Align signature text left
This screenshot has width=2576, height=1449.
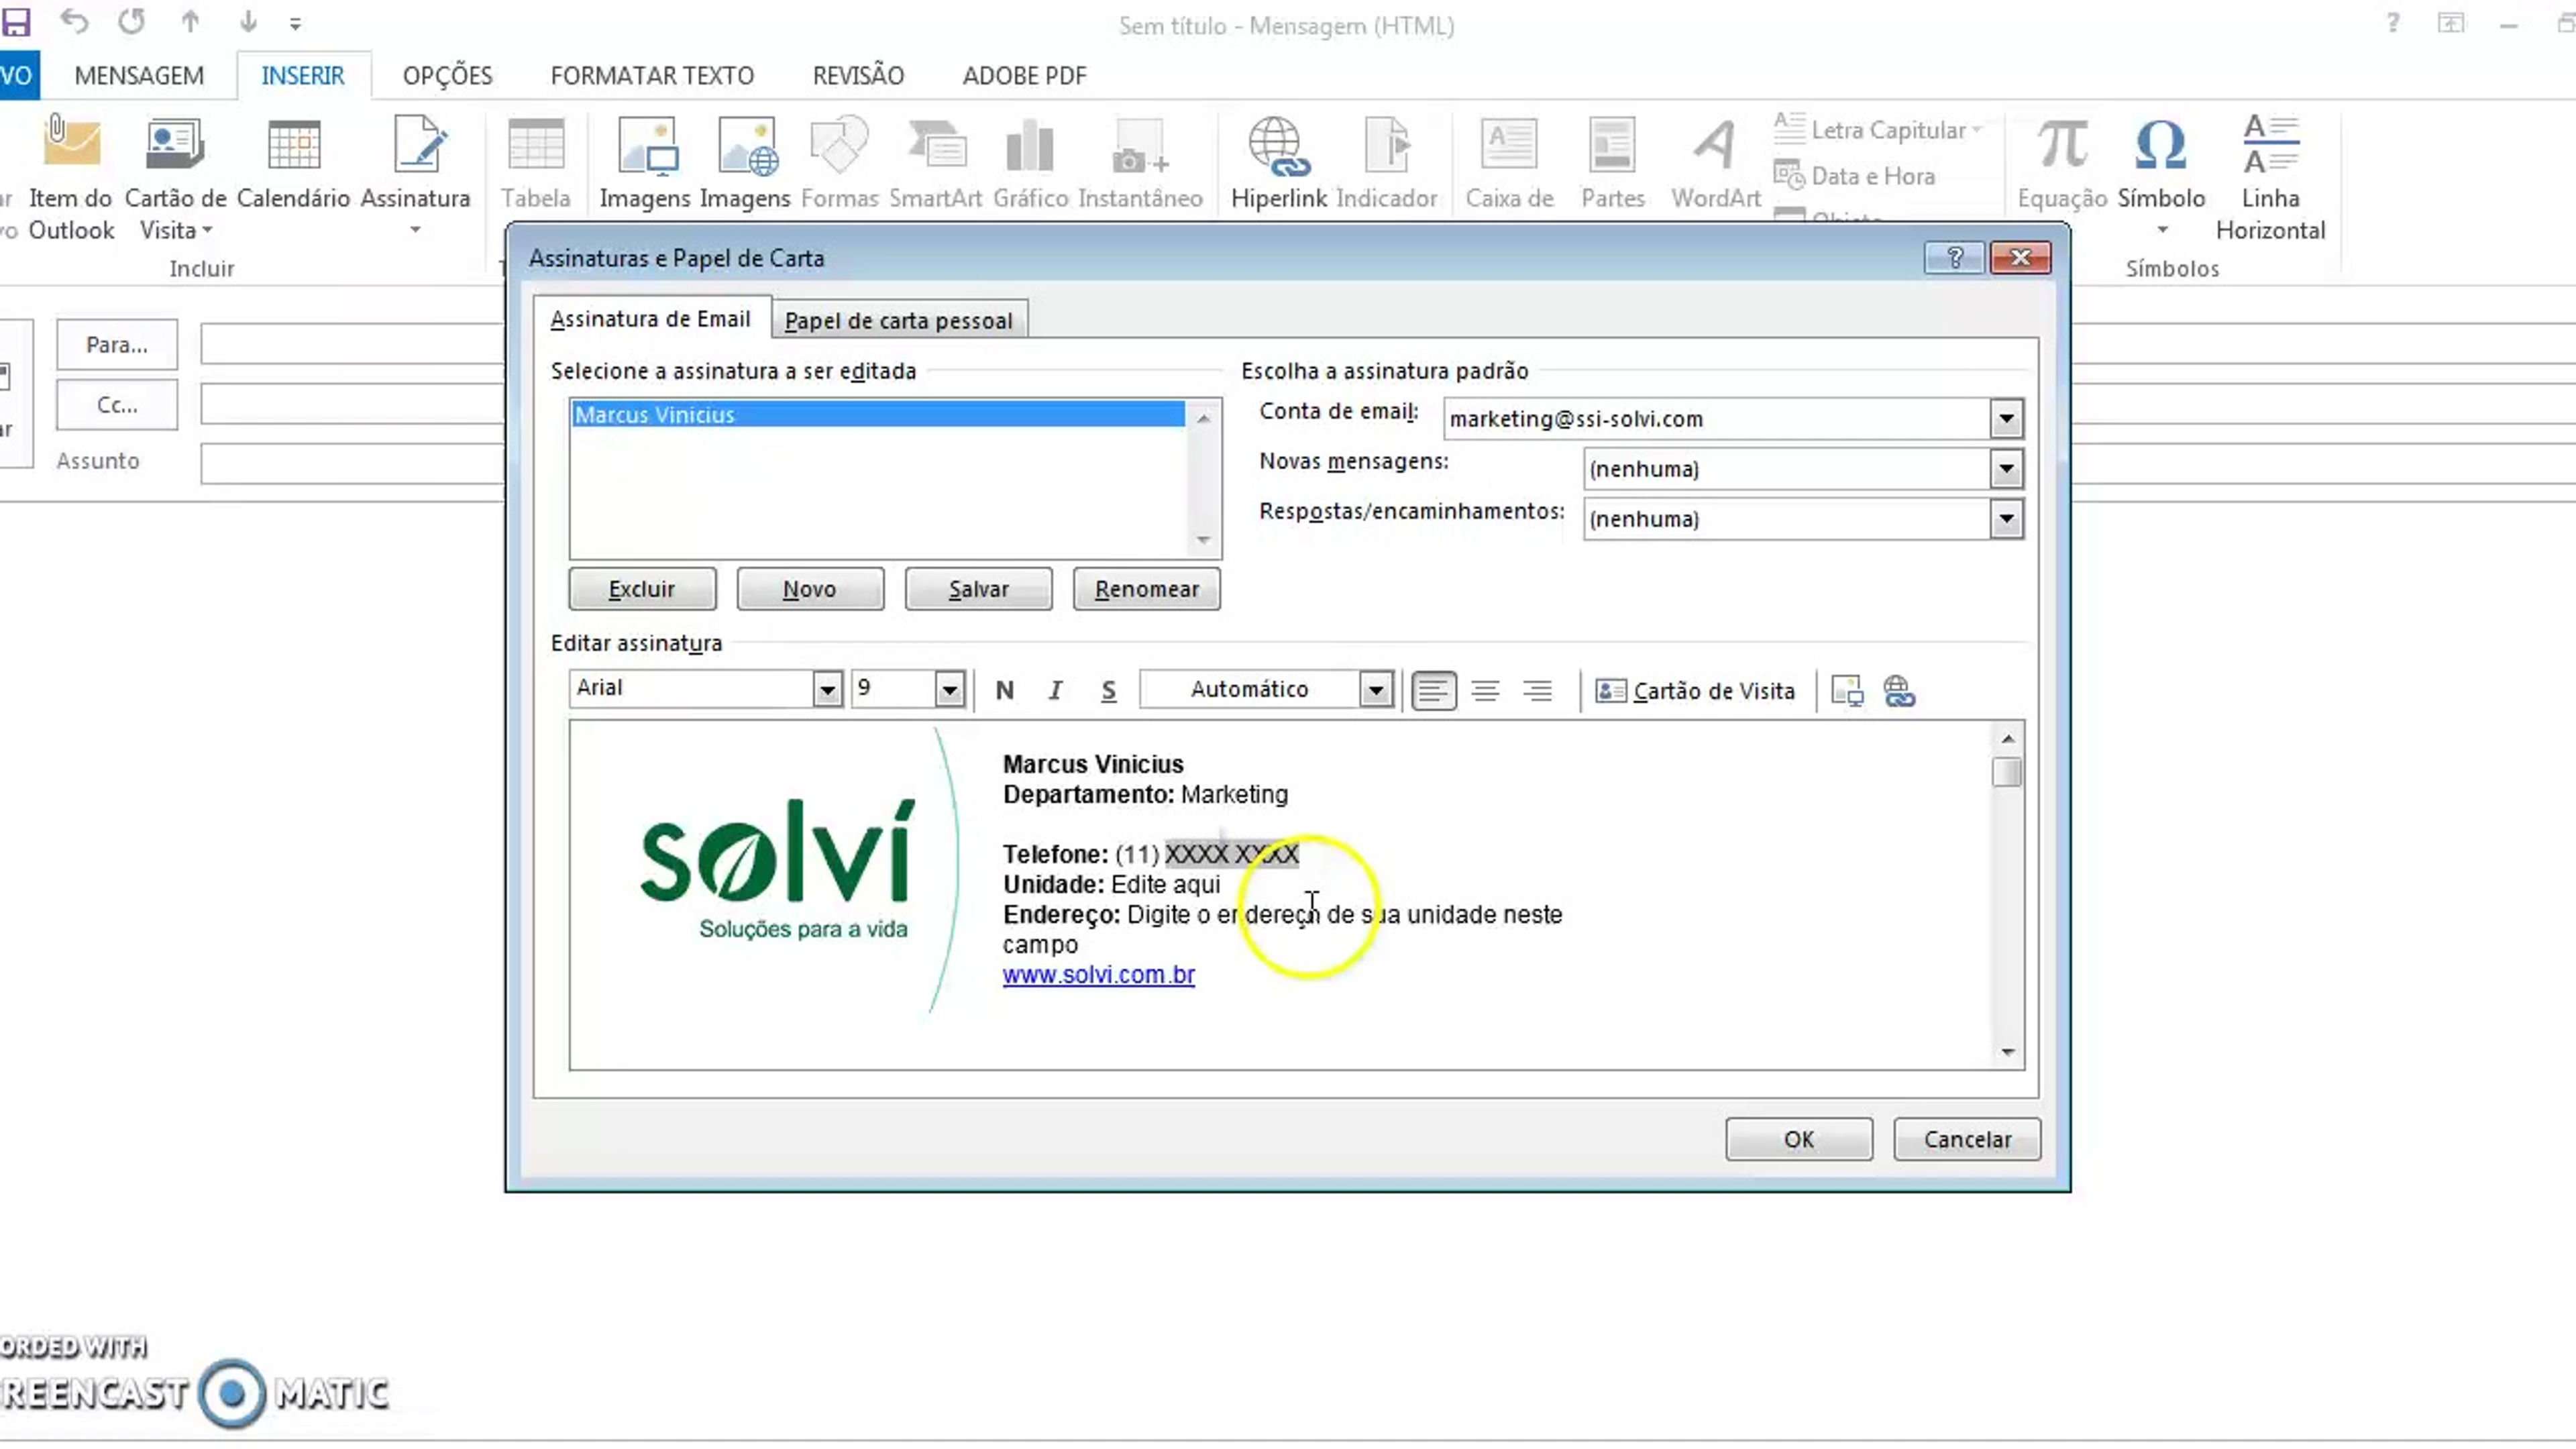click(x=1433, y=690)
